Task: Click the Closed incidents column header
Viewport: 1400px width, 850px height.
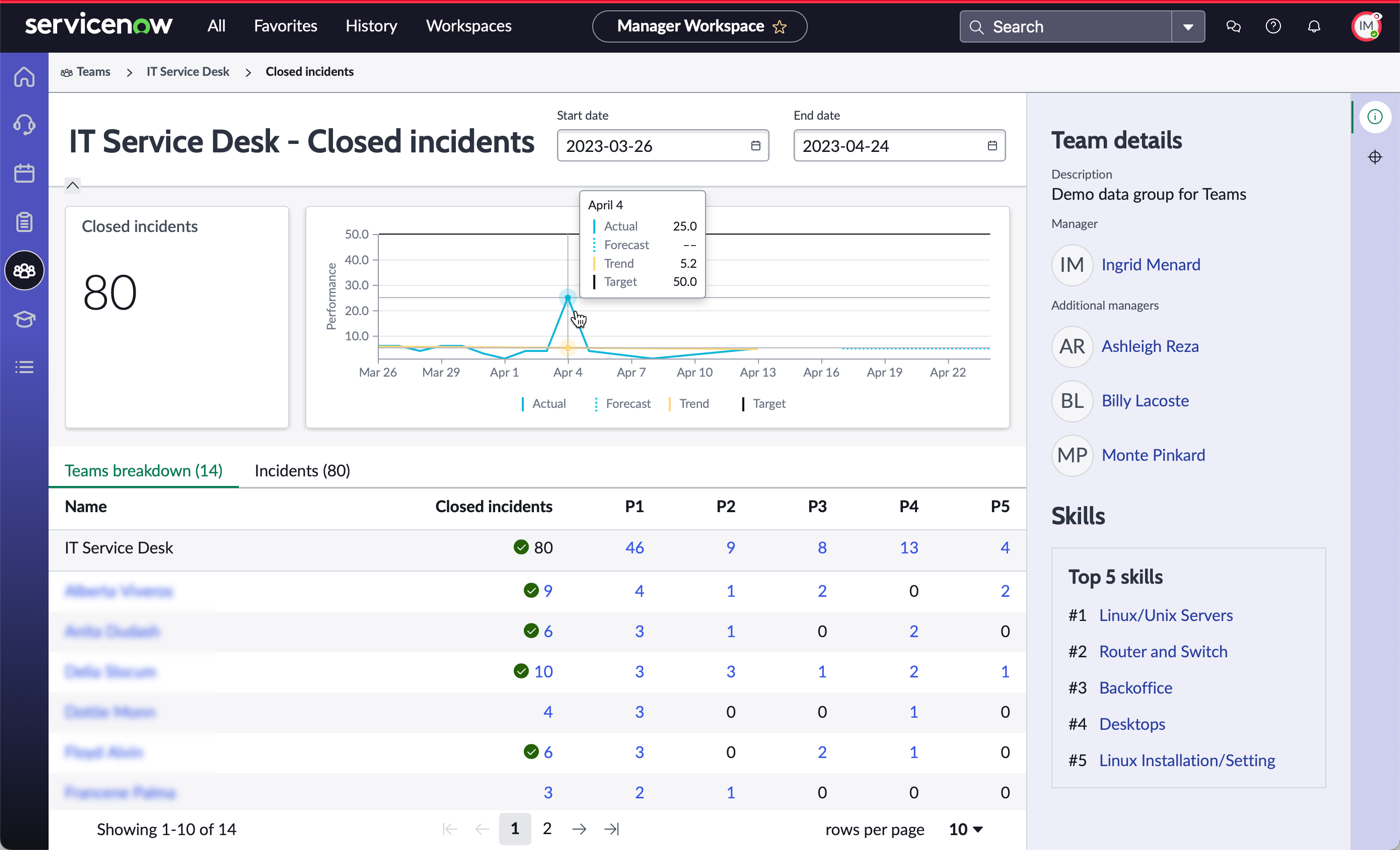Action: pos(494,507)
